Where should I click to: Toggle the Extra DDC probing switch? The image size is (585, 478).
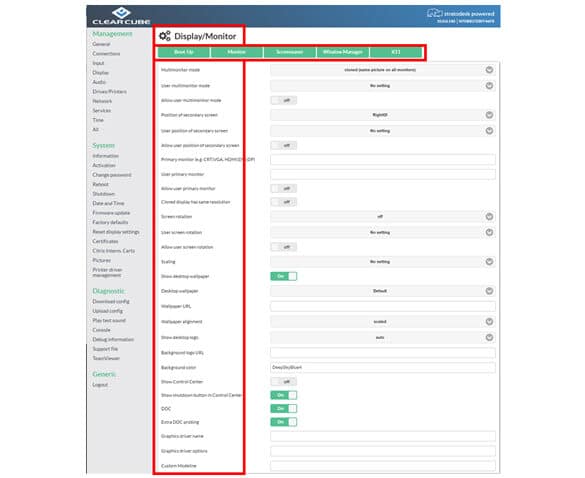point(284,422)
